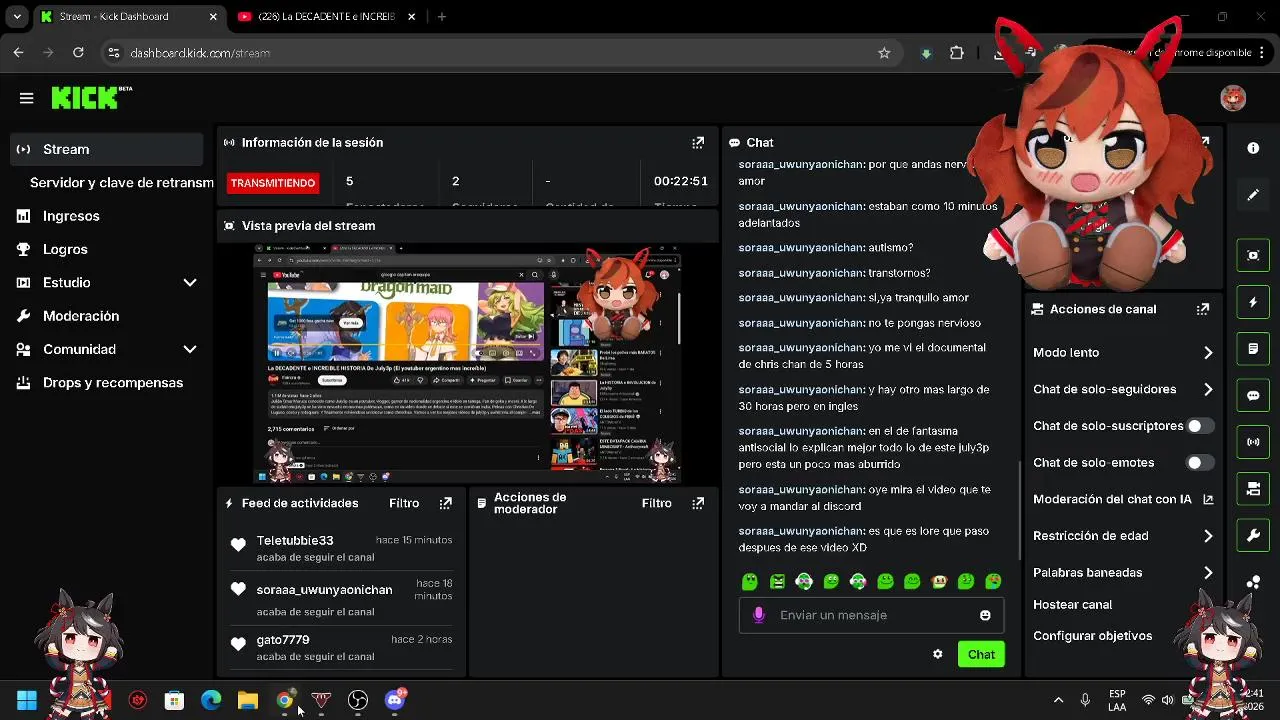The width and height of the screenshot is (1280, 720).
Task: Open File Explorer from the taskbar
Action: (x=248, y=701)
